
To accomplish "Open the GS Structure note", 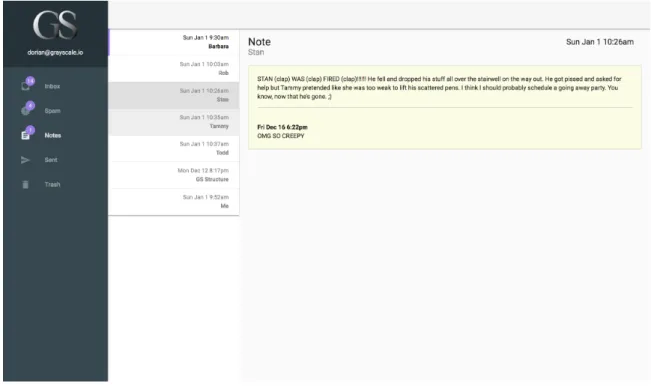I will click(174, 175).
